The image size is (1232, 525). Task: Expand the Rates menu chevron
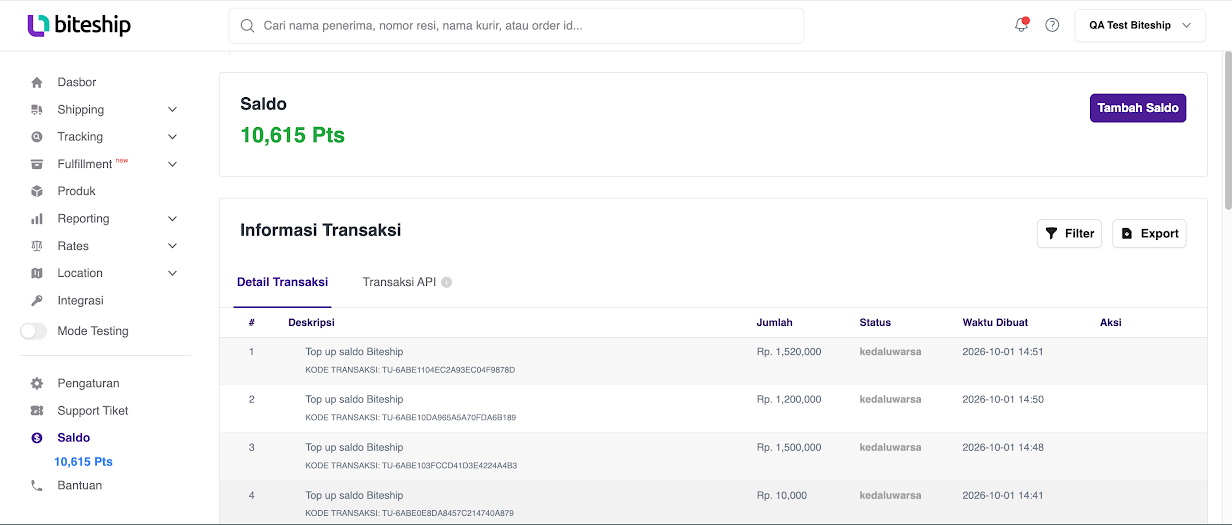tap(172, 246)
